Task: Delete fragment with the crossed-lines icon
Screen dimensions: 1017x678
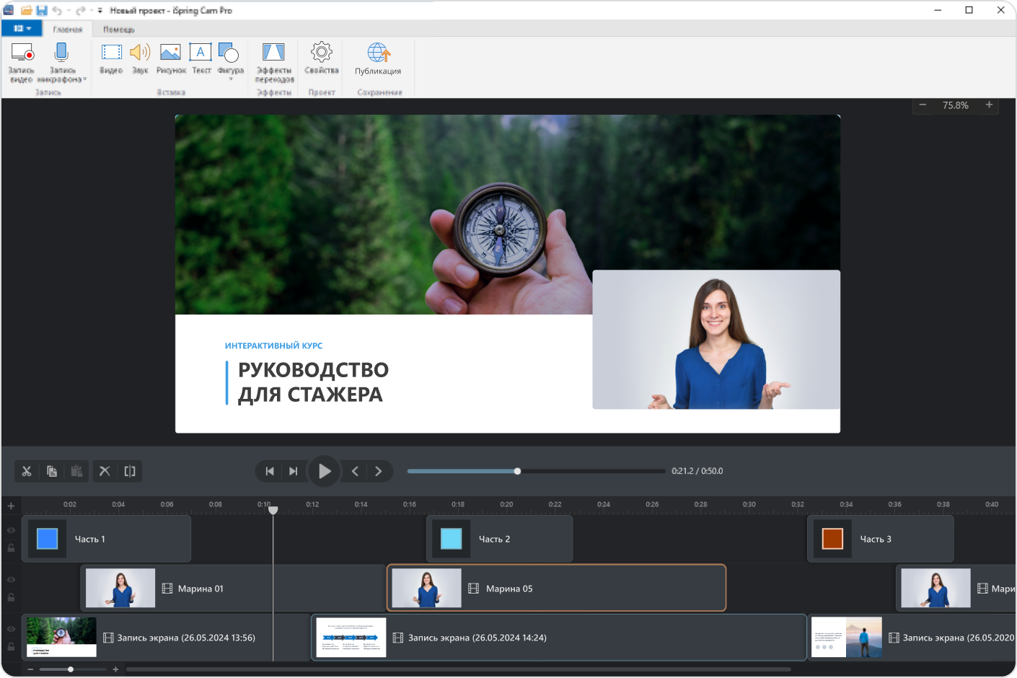Action: [104, 471]
